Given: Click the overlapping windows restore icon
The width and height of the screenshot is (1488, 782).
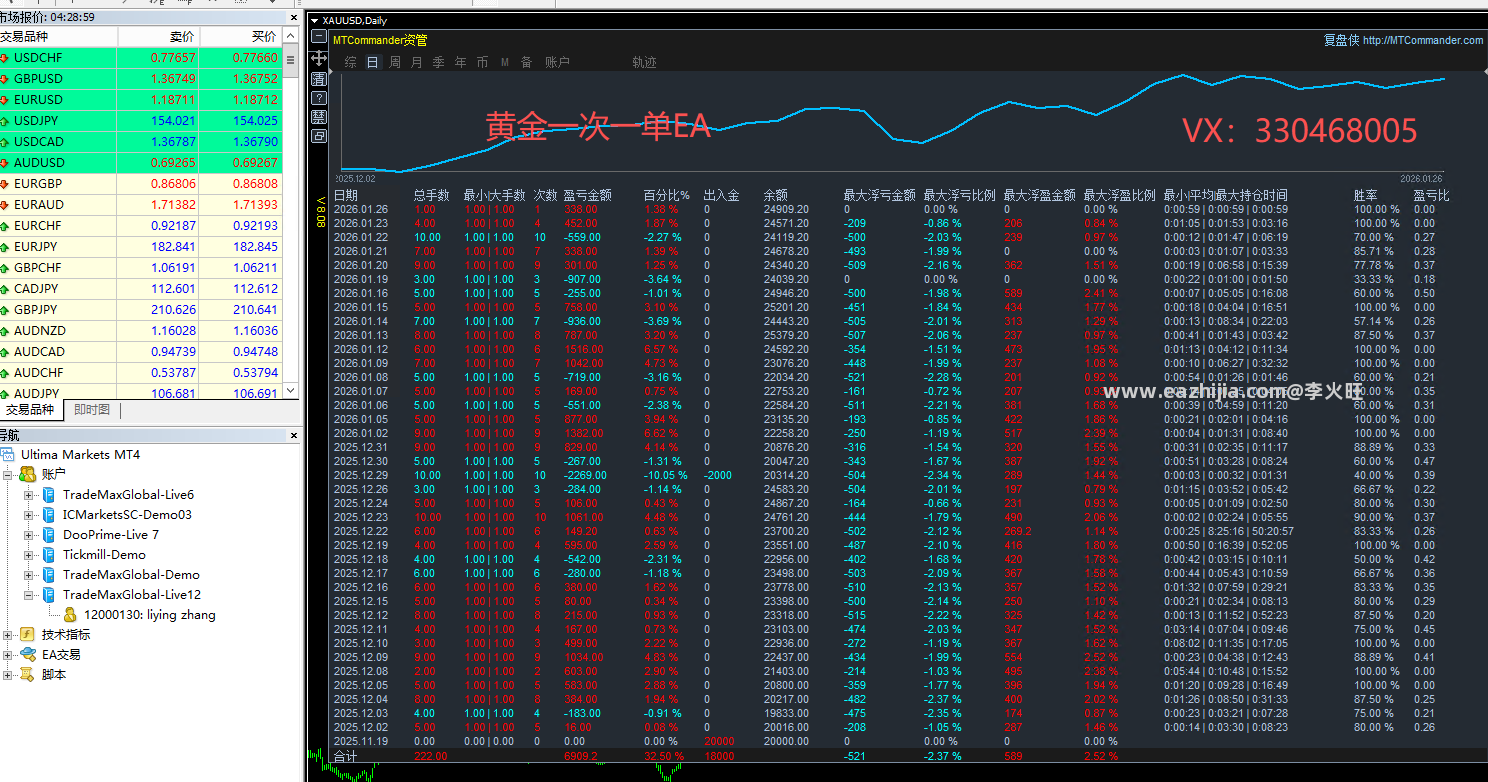Looking at the screenshot, I should 319,136.
